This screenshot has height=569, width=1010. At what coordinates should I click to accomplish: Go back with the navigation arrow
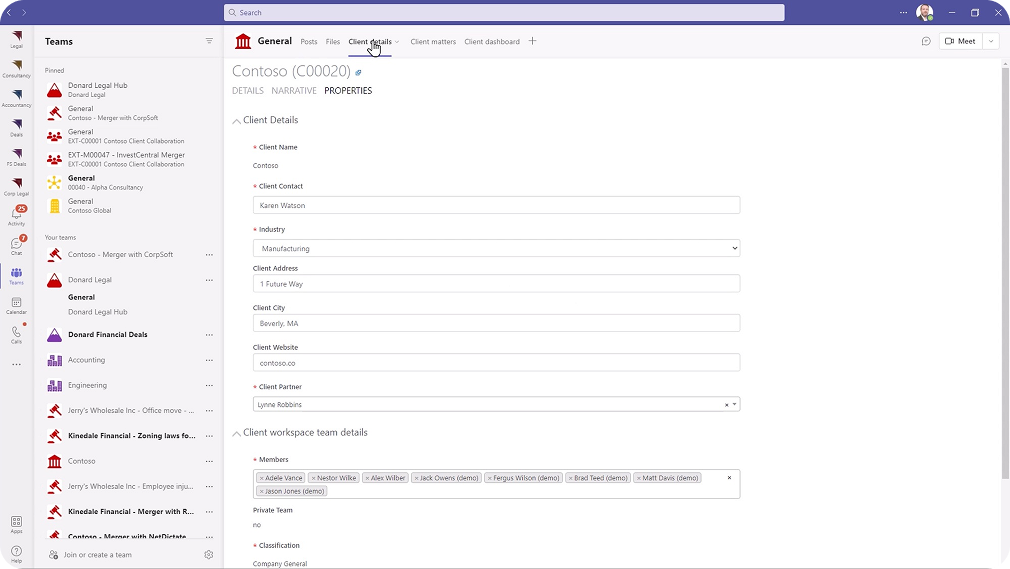pyautogui.click(x=9, y=12)
